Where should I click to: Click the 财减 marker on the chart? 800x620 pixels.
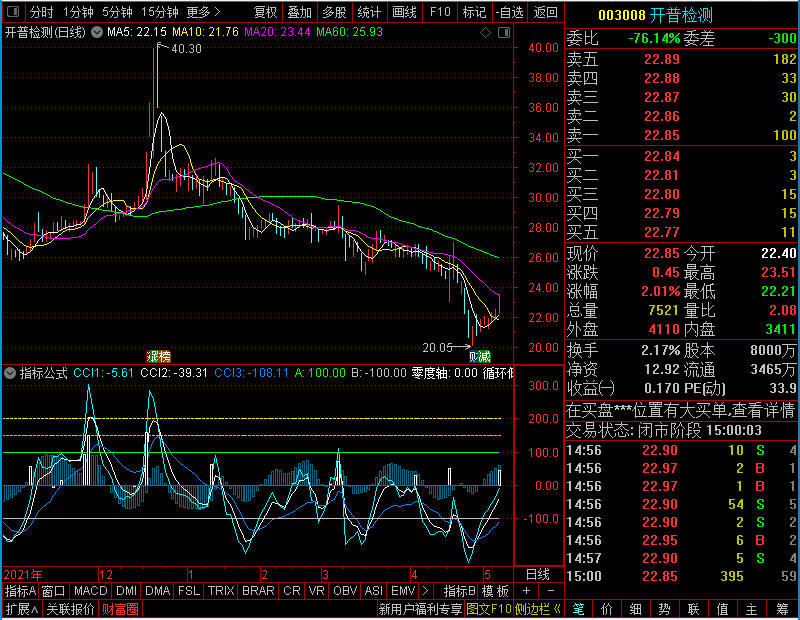pos(480,356)
